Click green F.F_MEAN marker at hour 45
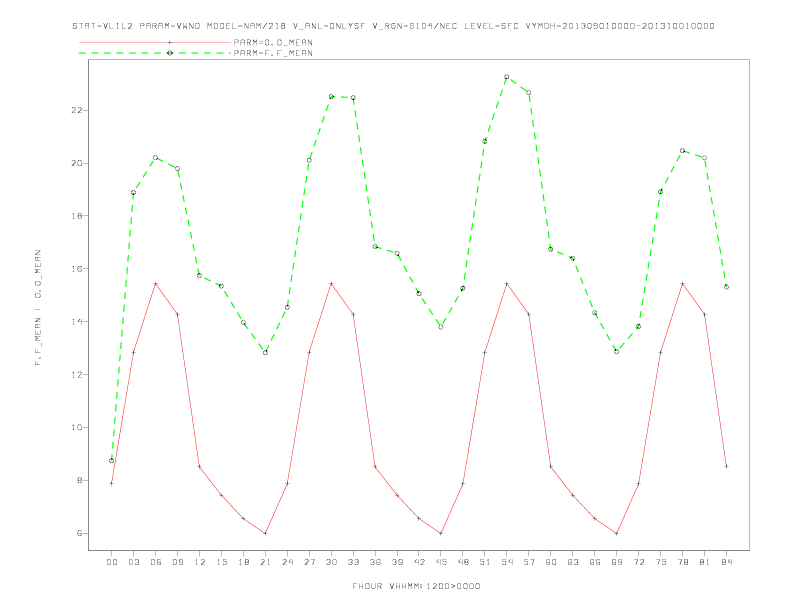 pyautogui.click(x=441, y=327)
